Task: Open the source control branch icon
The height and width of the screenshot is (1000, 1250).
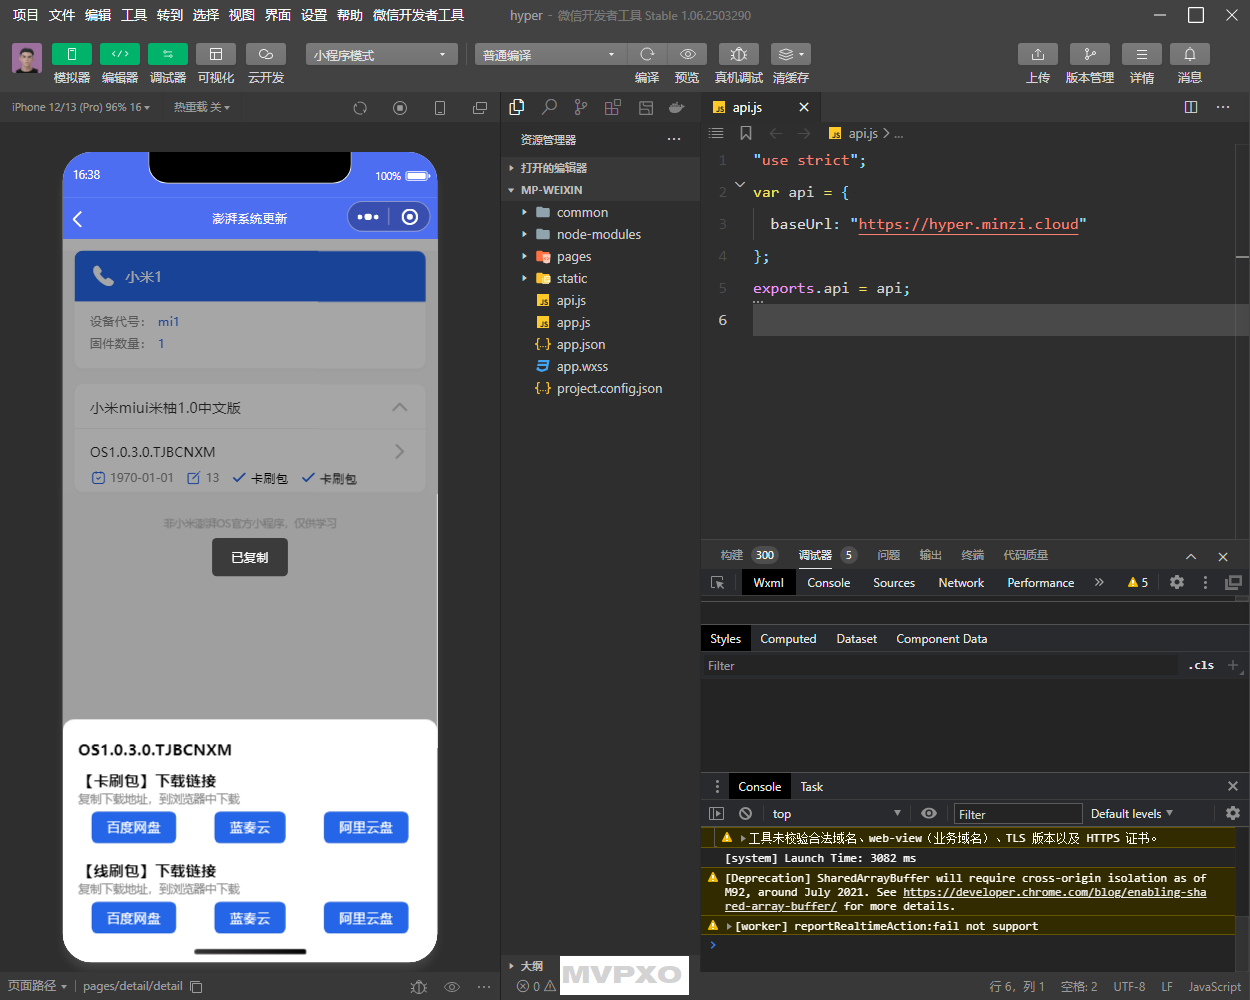Action: point(581,107)
